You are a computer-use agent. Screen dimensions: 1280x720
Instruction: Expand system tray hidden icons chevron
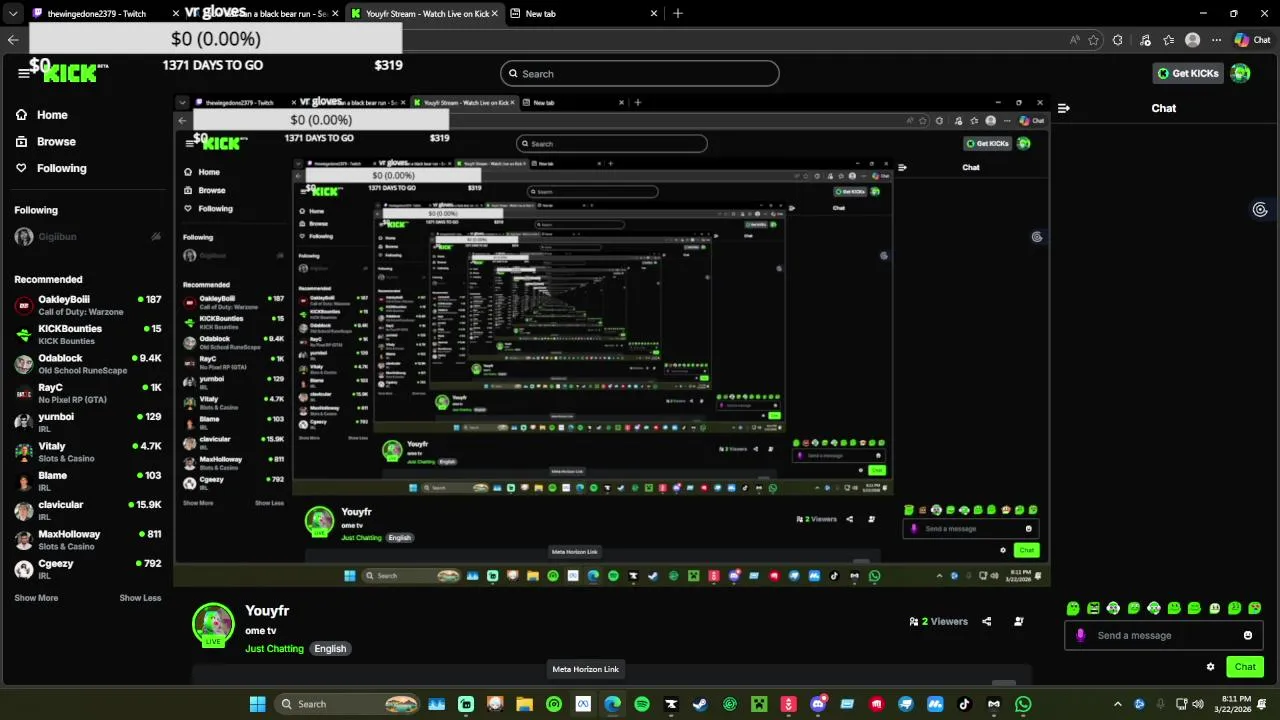(1118, 704)
